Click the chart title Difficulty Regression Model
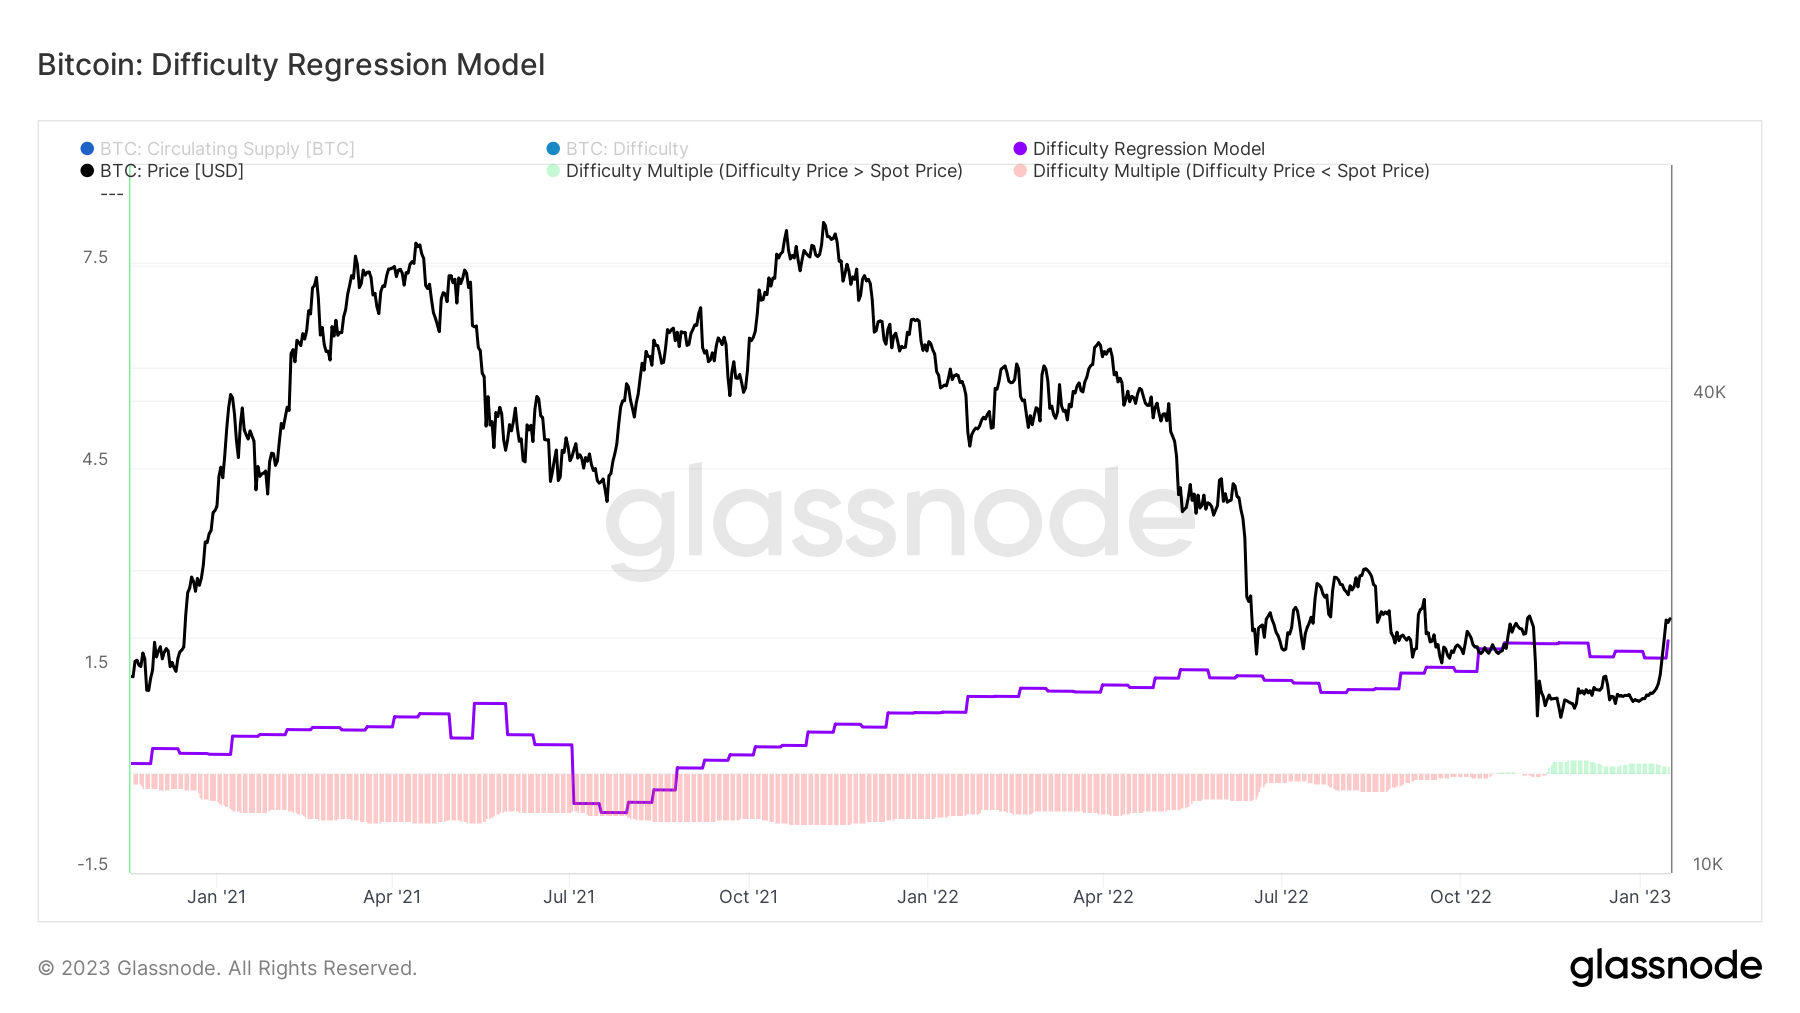 pyautogui.click(x=291, y=65)
